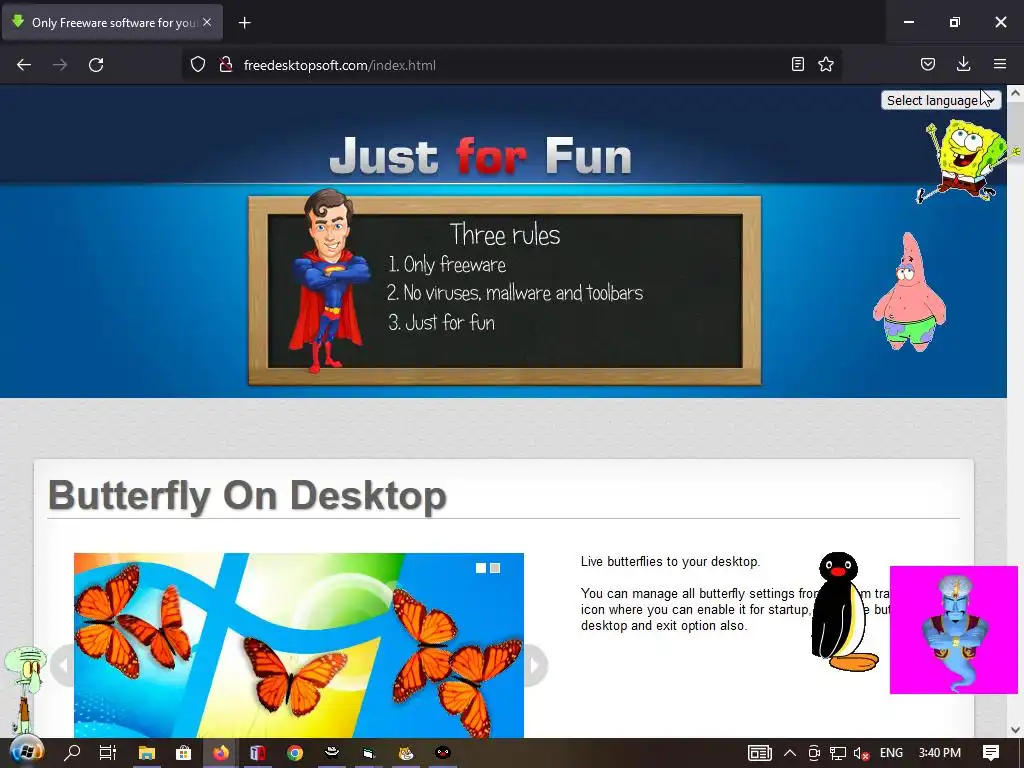Screen dimensions: 1024x768
Task: Click the "Three rules" blackboard heading
Action: [x=505, y=234]
